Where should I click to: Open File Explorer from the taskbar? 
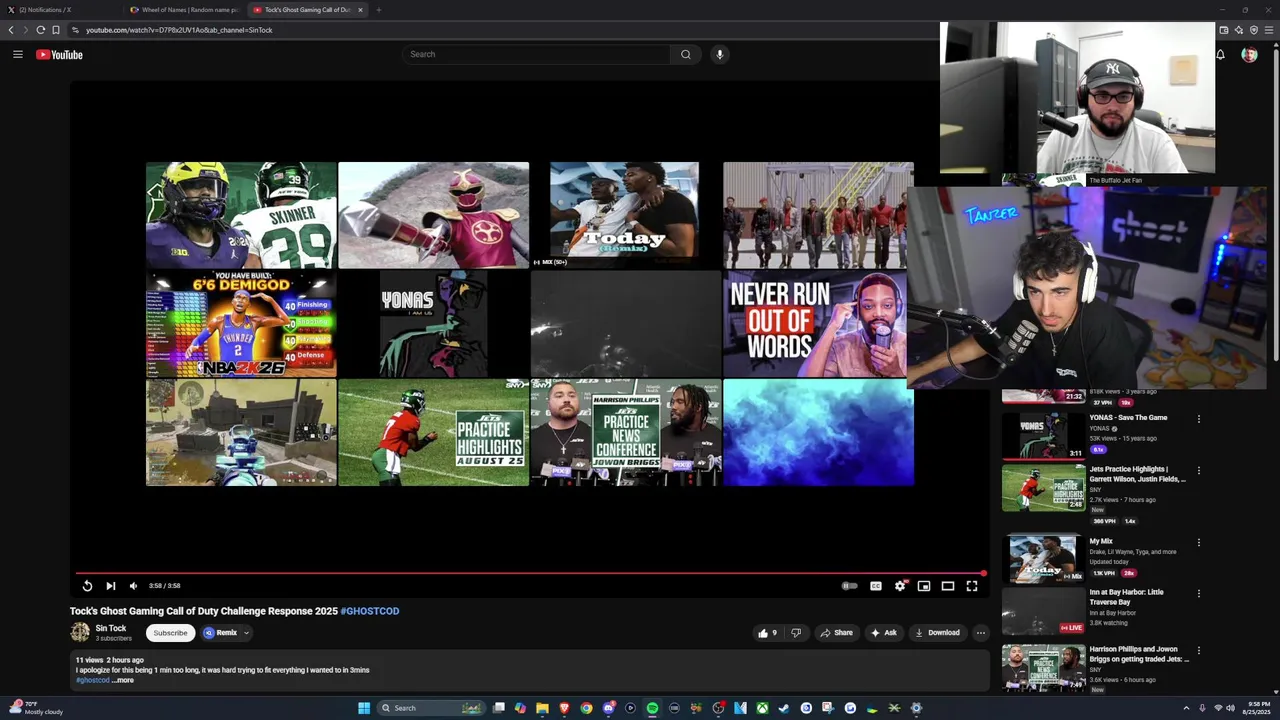click(x=542, y=708)
